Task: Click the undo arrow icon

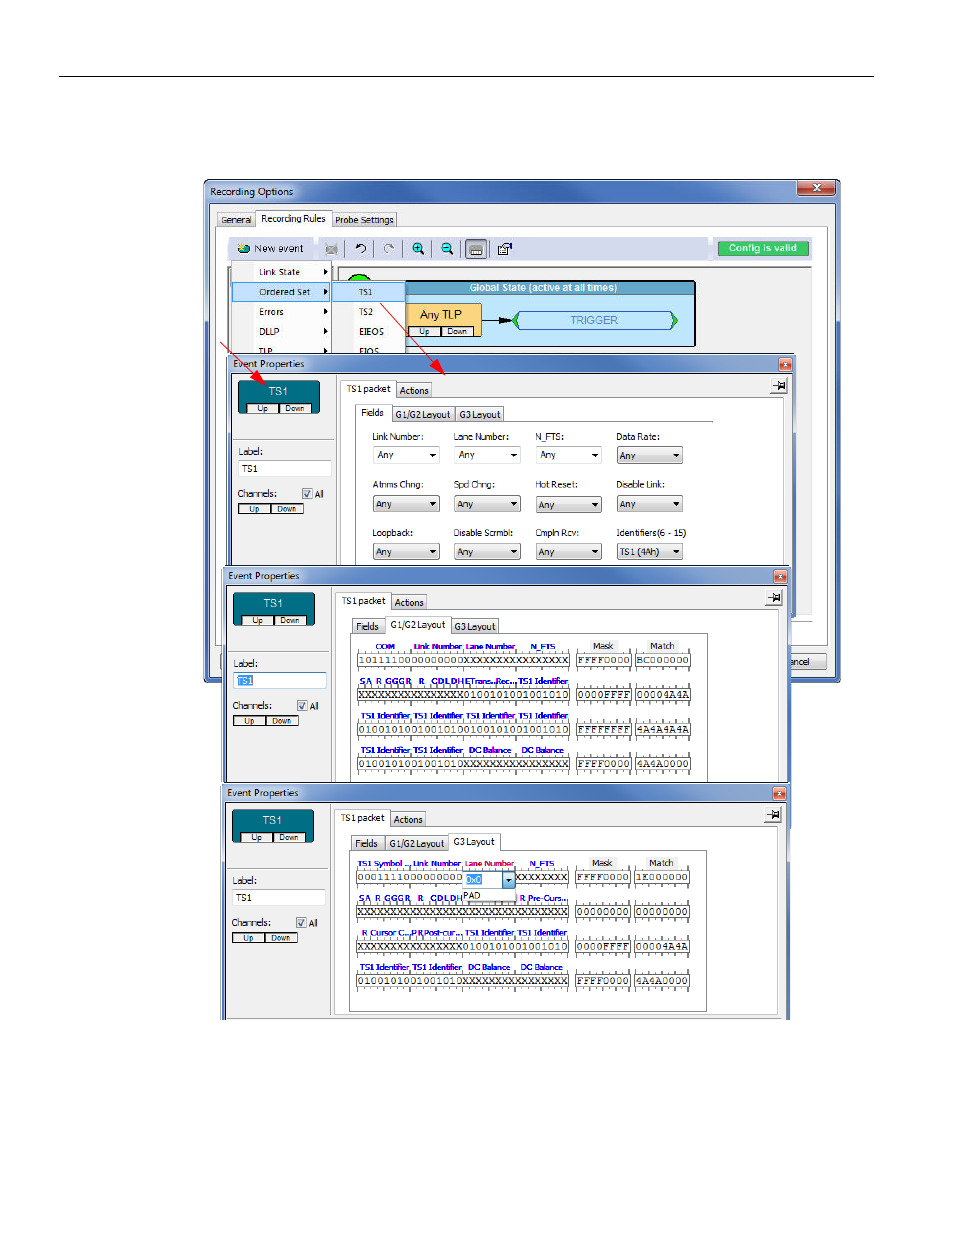Action: tap(360, 249)
